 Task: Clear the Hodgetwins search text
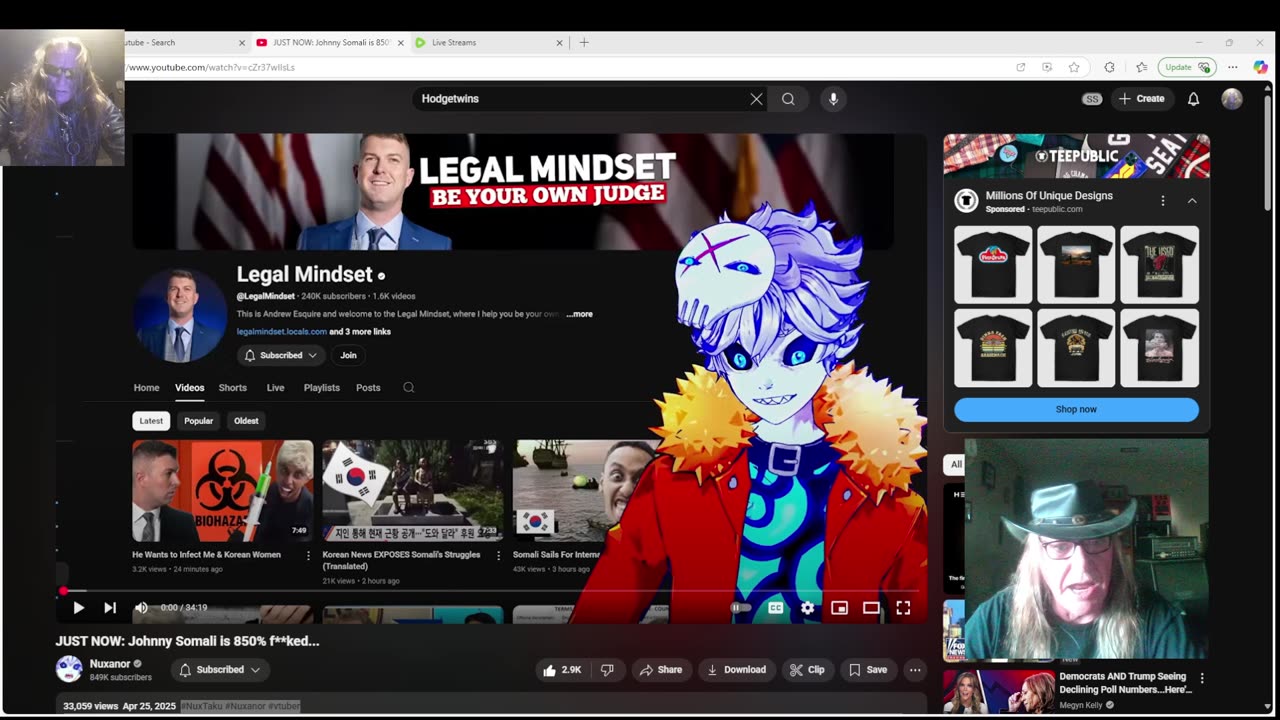point(756,99)
